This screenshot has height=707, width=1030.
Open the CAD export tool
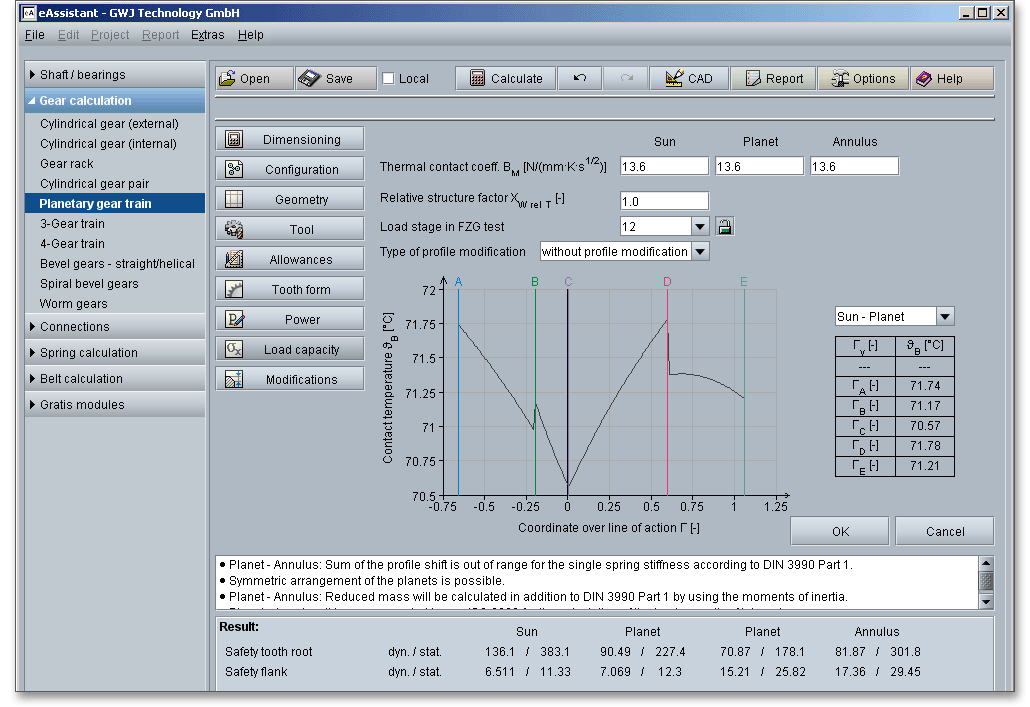[x=688, y=79]
